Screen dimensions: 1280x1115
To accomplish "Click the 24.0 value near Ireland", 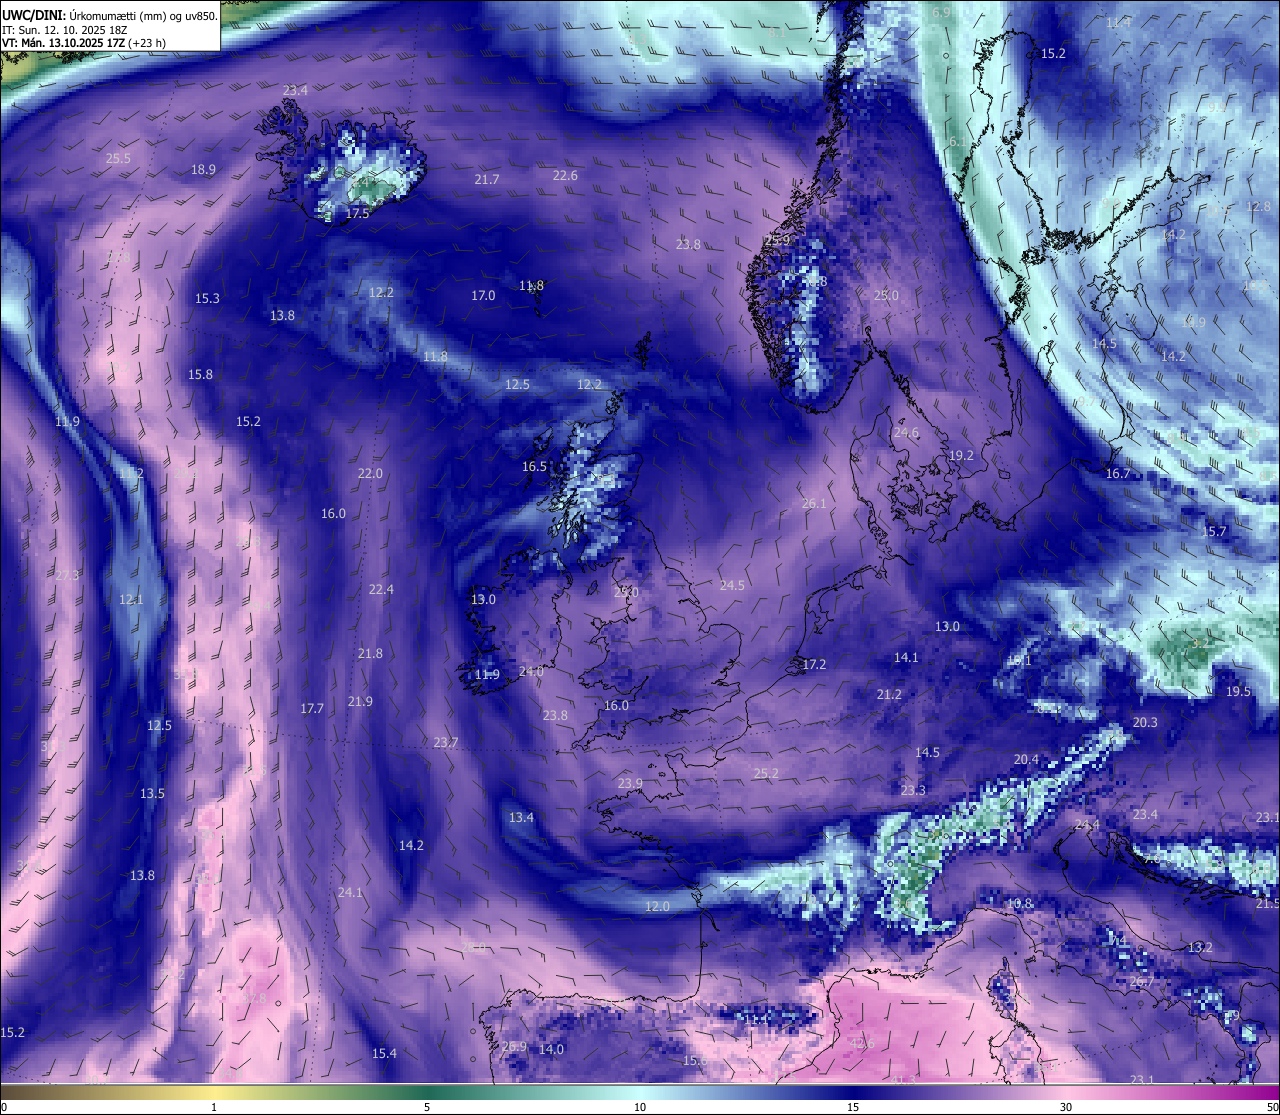I will [x=531, y=672].
